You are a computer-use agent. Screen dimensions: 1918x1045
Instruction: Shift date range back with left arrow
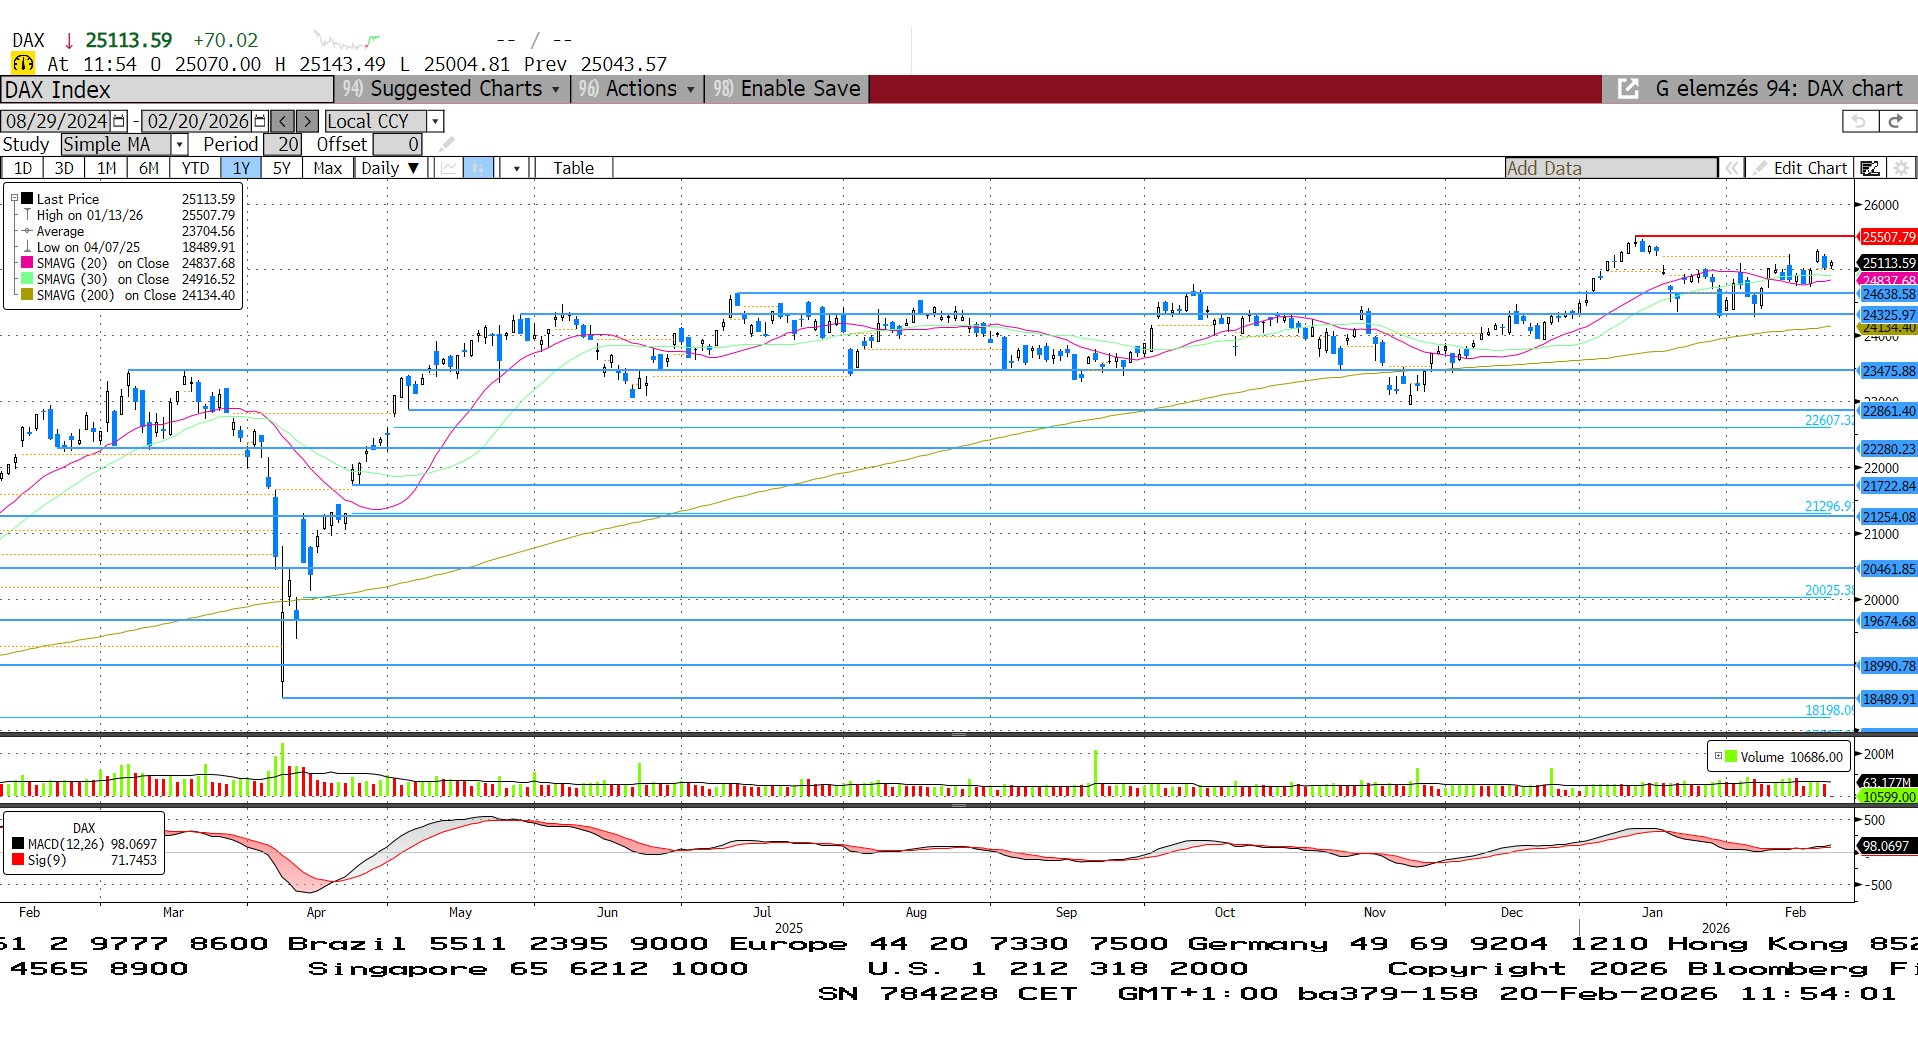coord(283,121)
